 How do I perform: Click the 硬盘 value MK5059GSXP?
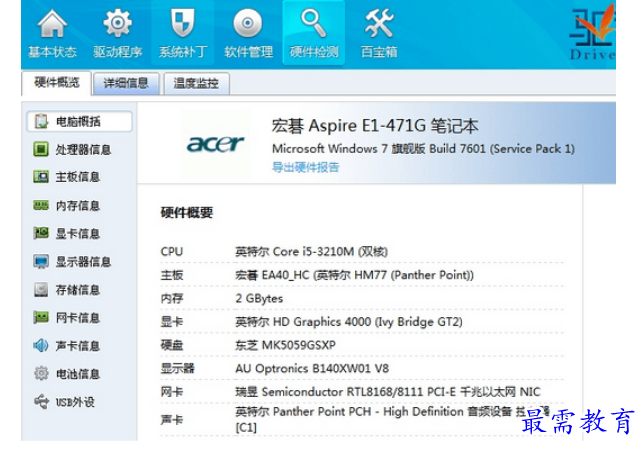click(x=285, y=345)
